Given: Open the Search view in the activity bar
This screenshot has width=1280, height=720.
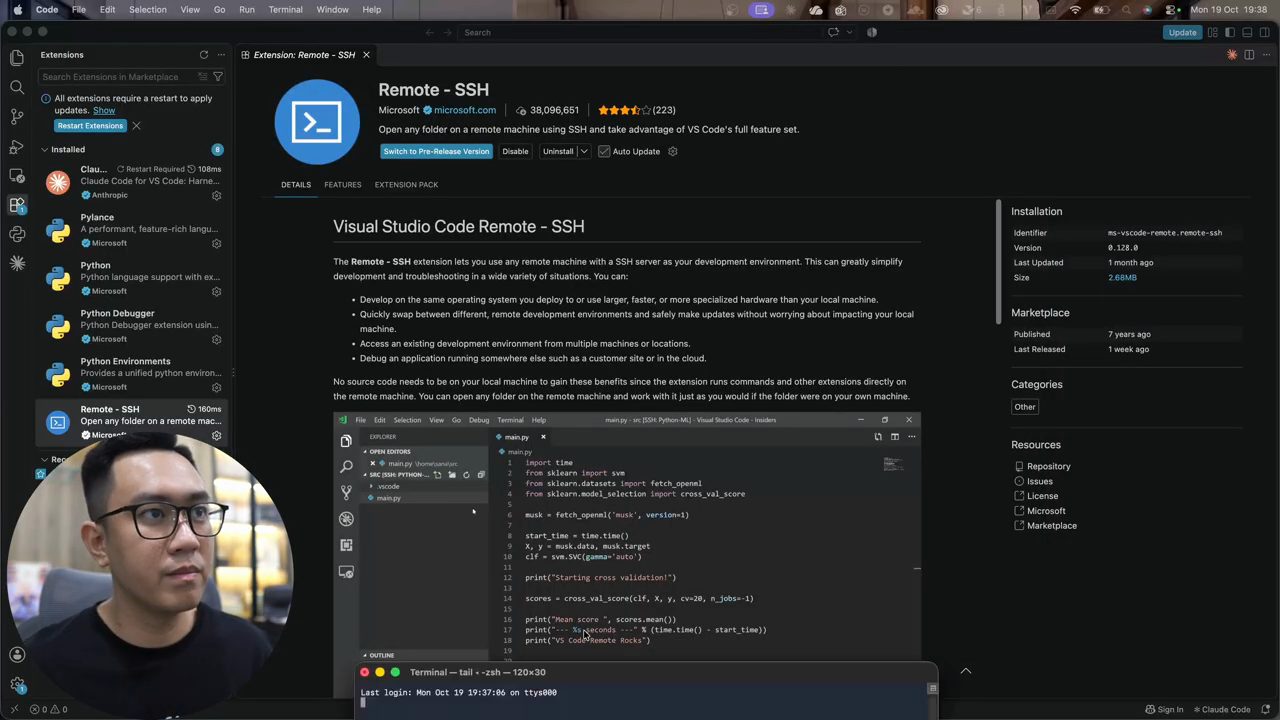Looking at the screenshot, I should (x=17, y=88).
